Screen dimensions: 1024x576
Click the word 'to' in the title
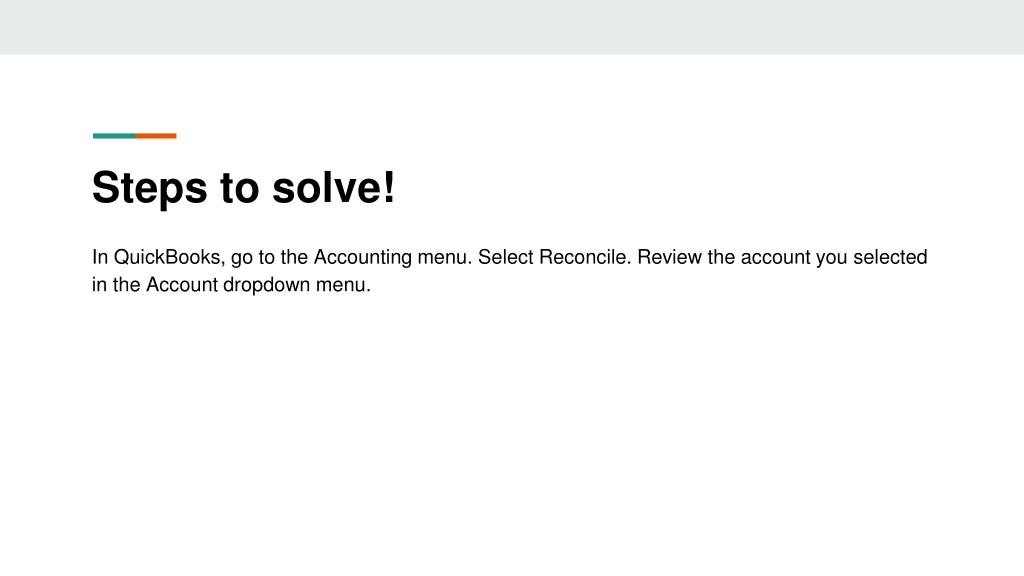pos(240,189)
